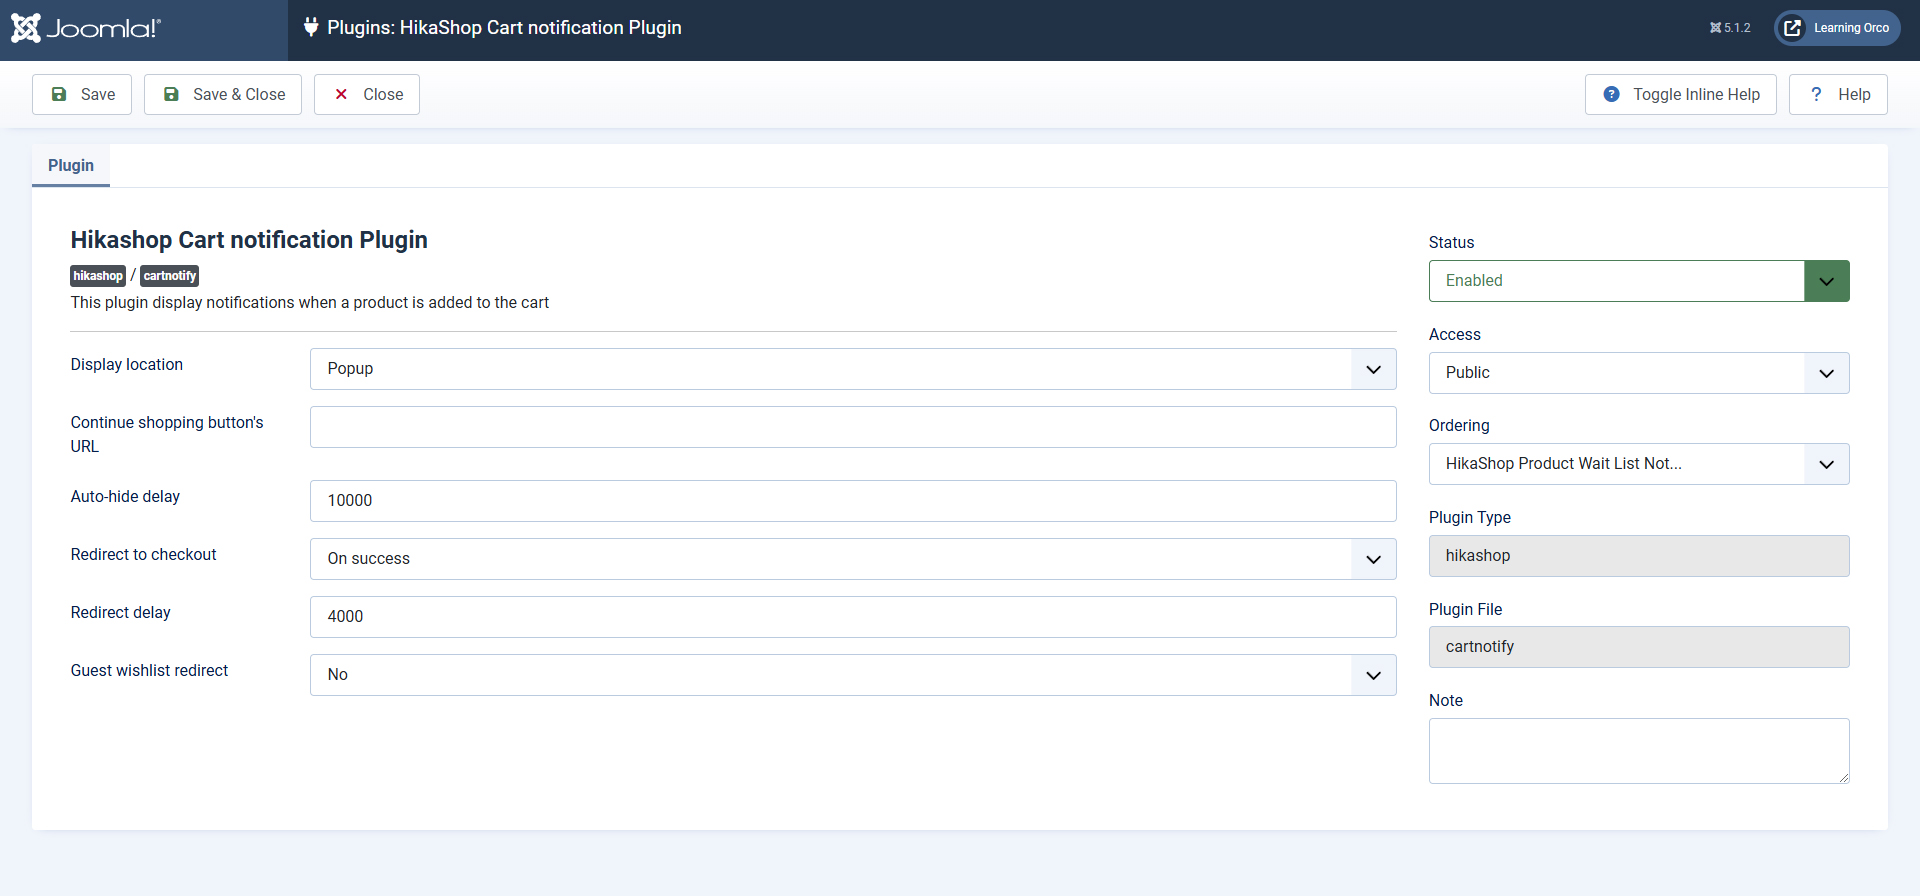Click the Status label
Image resolution: width=1920 pixels, height=896 pixels.
(1451, 243)
